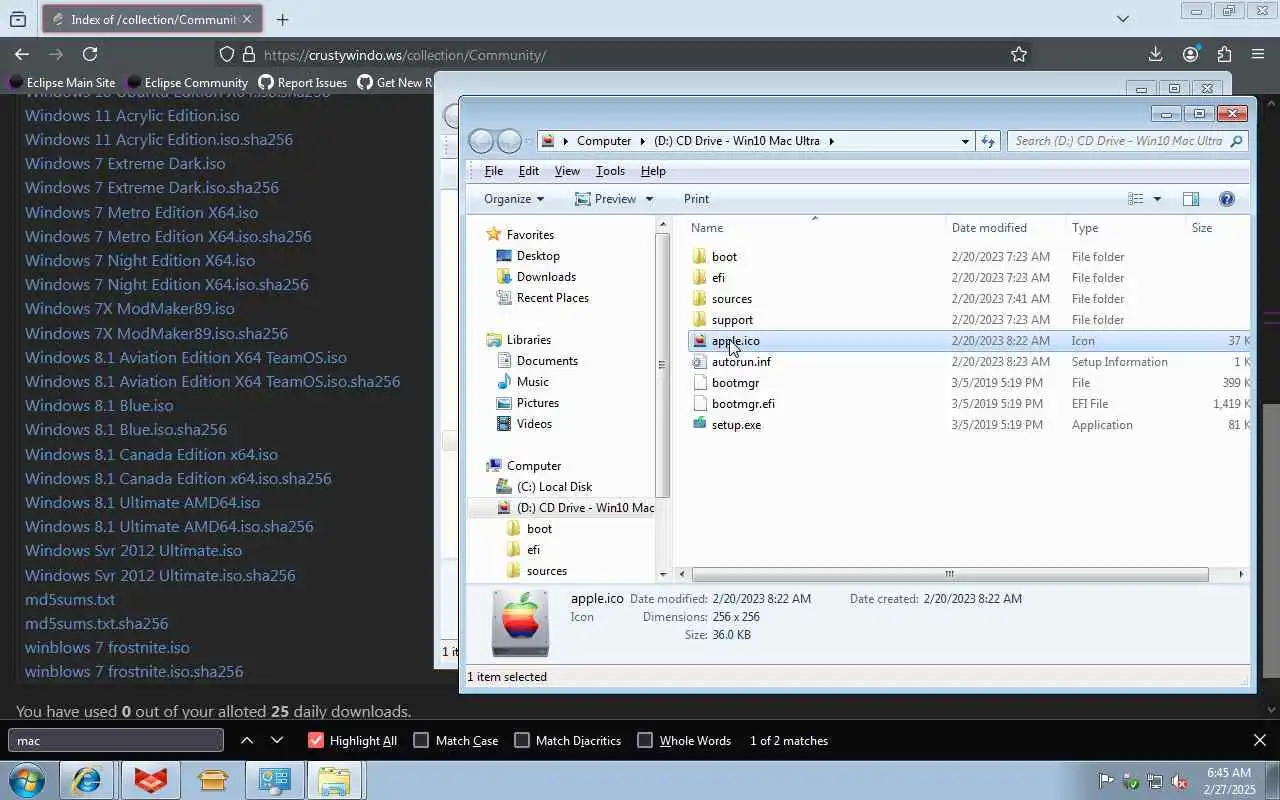Find next match arrow in find bar

click(277, 740)
